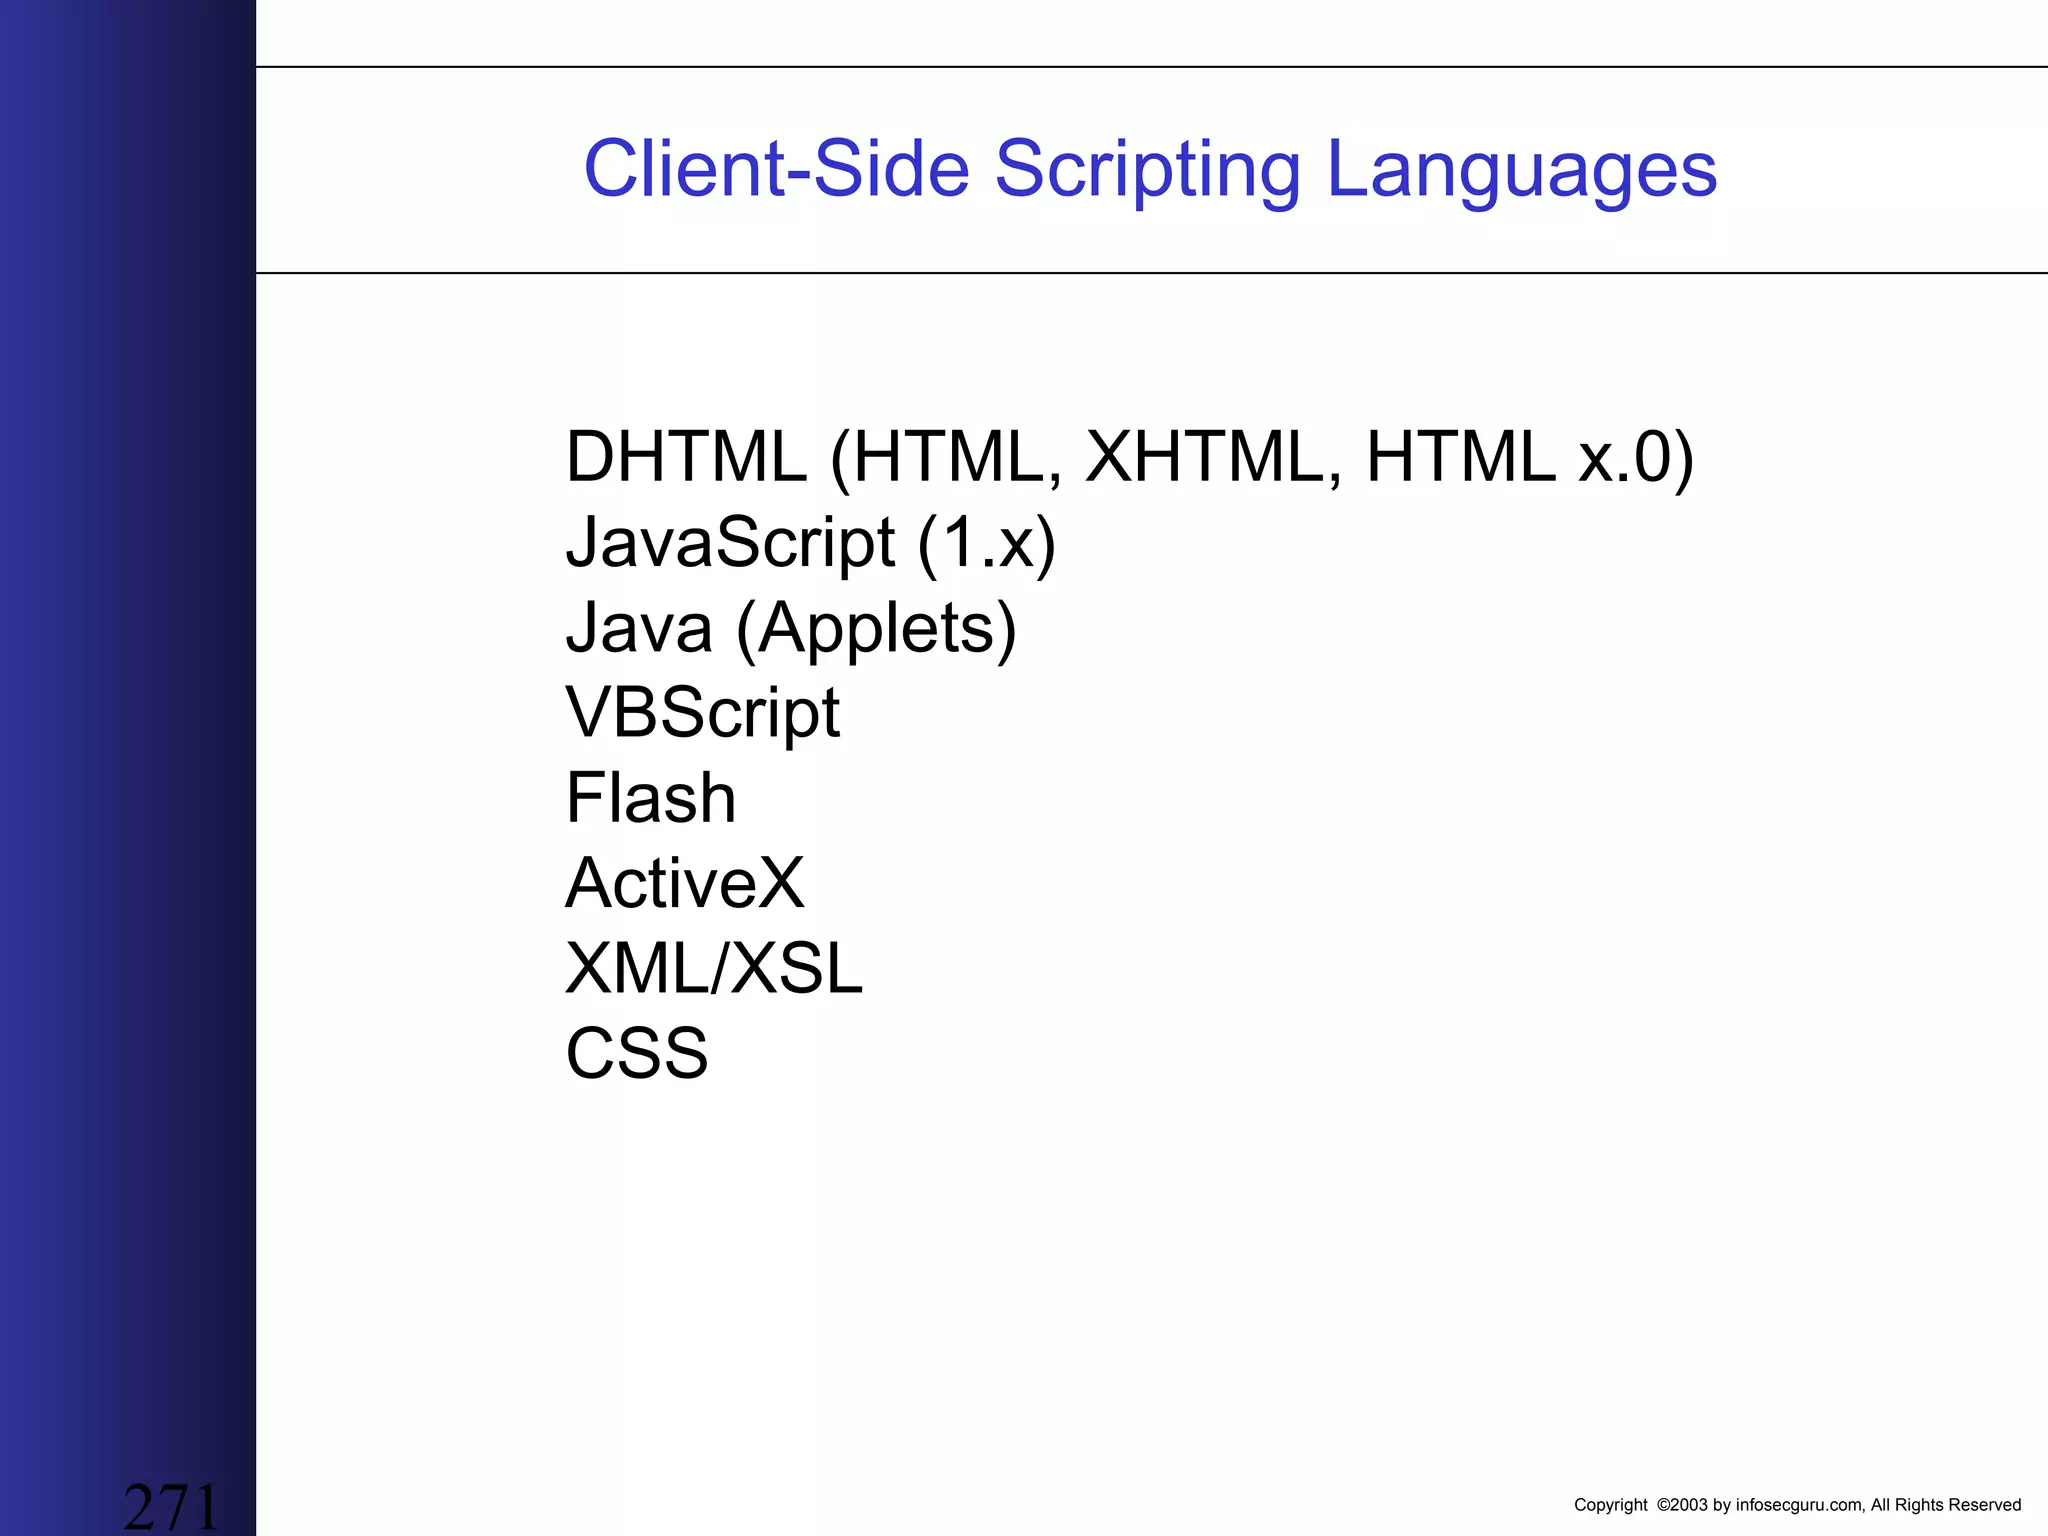Click the 'VBScript' list entry
The image size is (2048, 1536).
703,714
